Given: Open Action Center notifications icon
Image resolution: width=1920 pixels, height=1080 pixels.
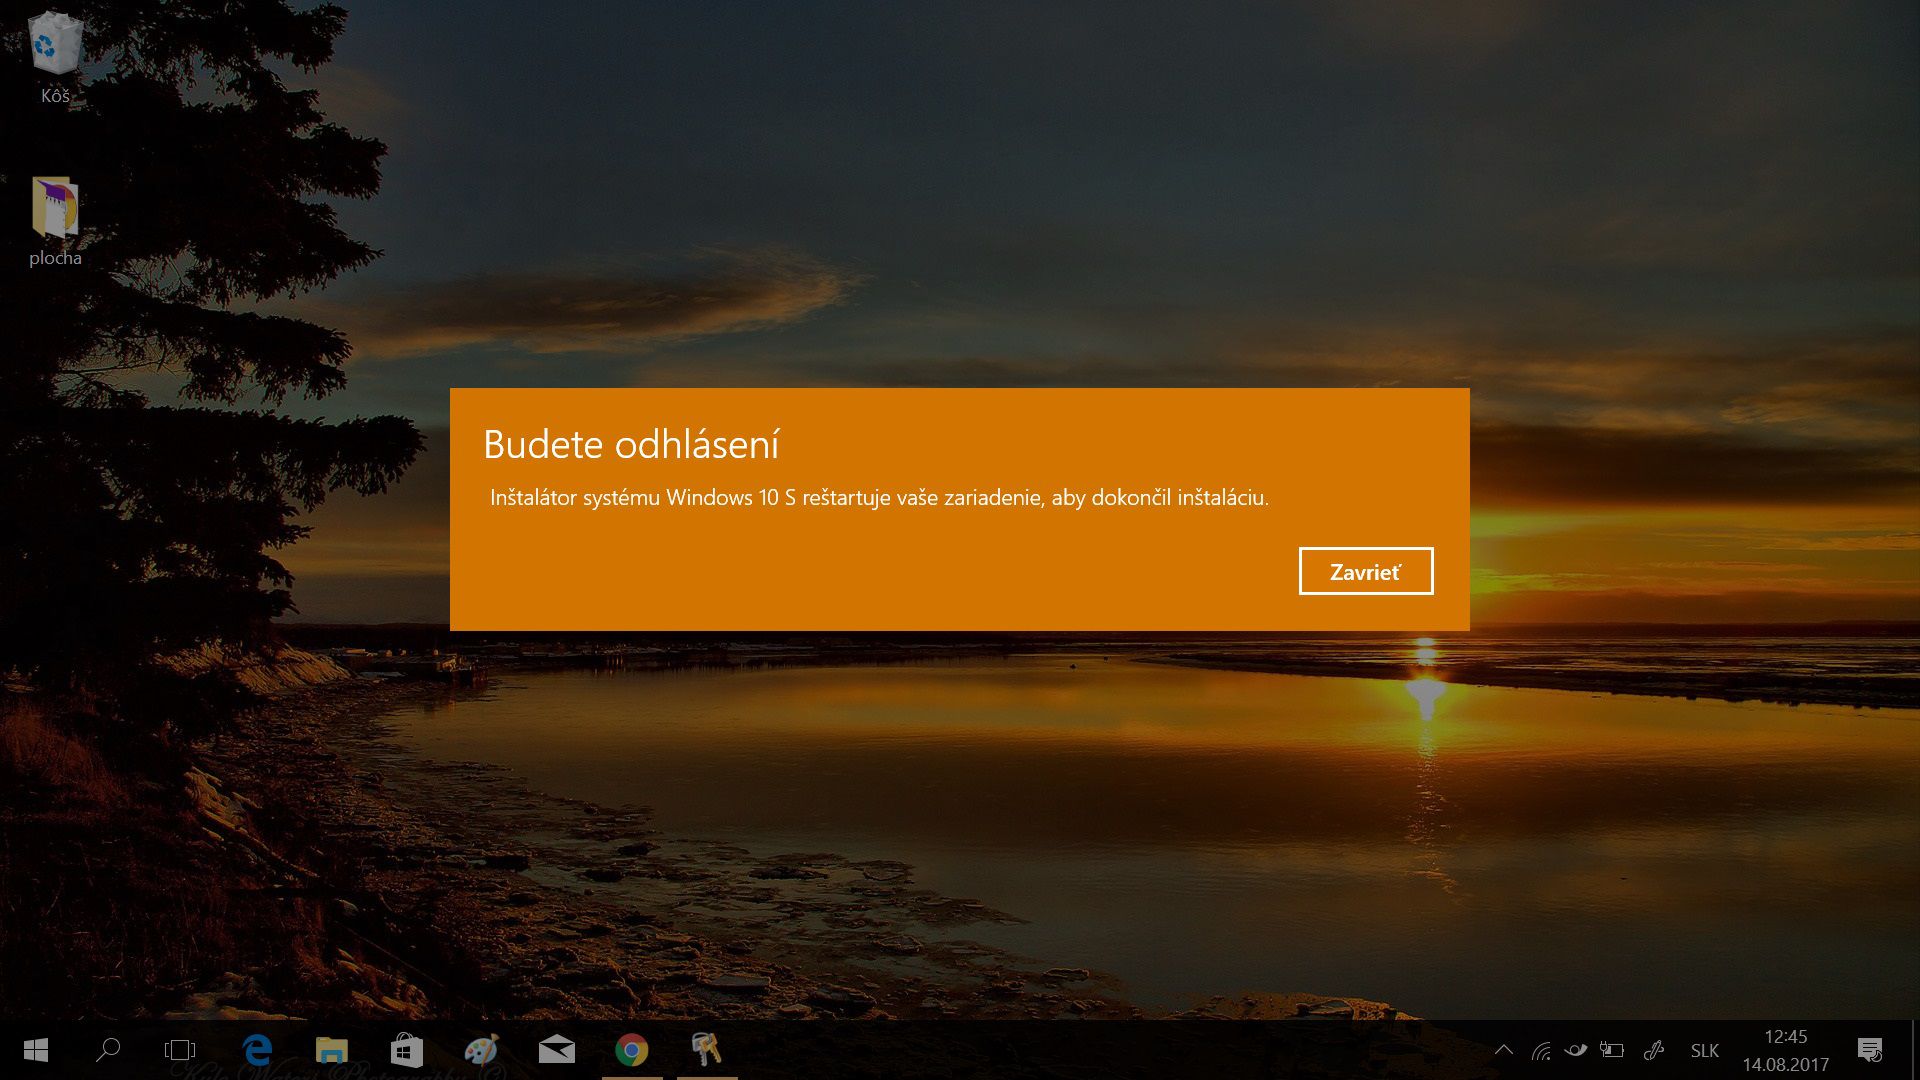Looking at the screenshot, I should [x=1870, y=1050].
